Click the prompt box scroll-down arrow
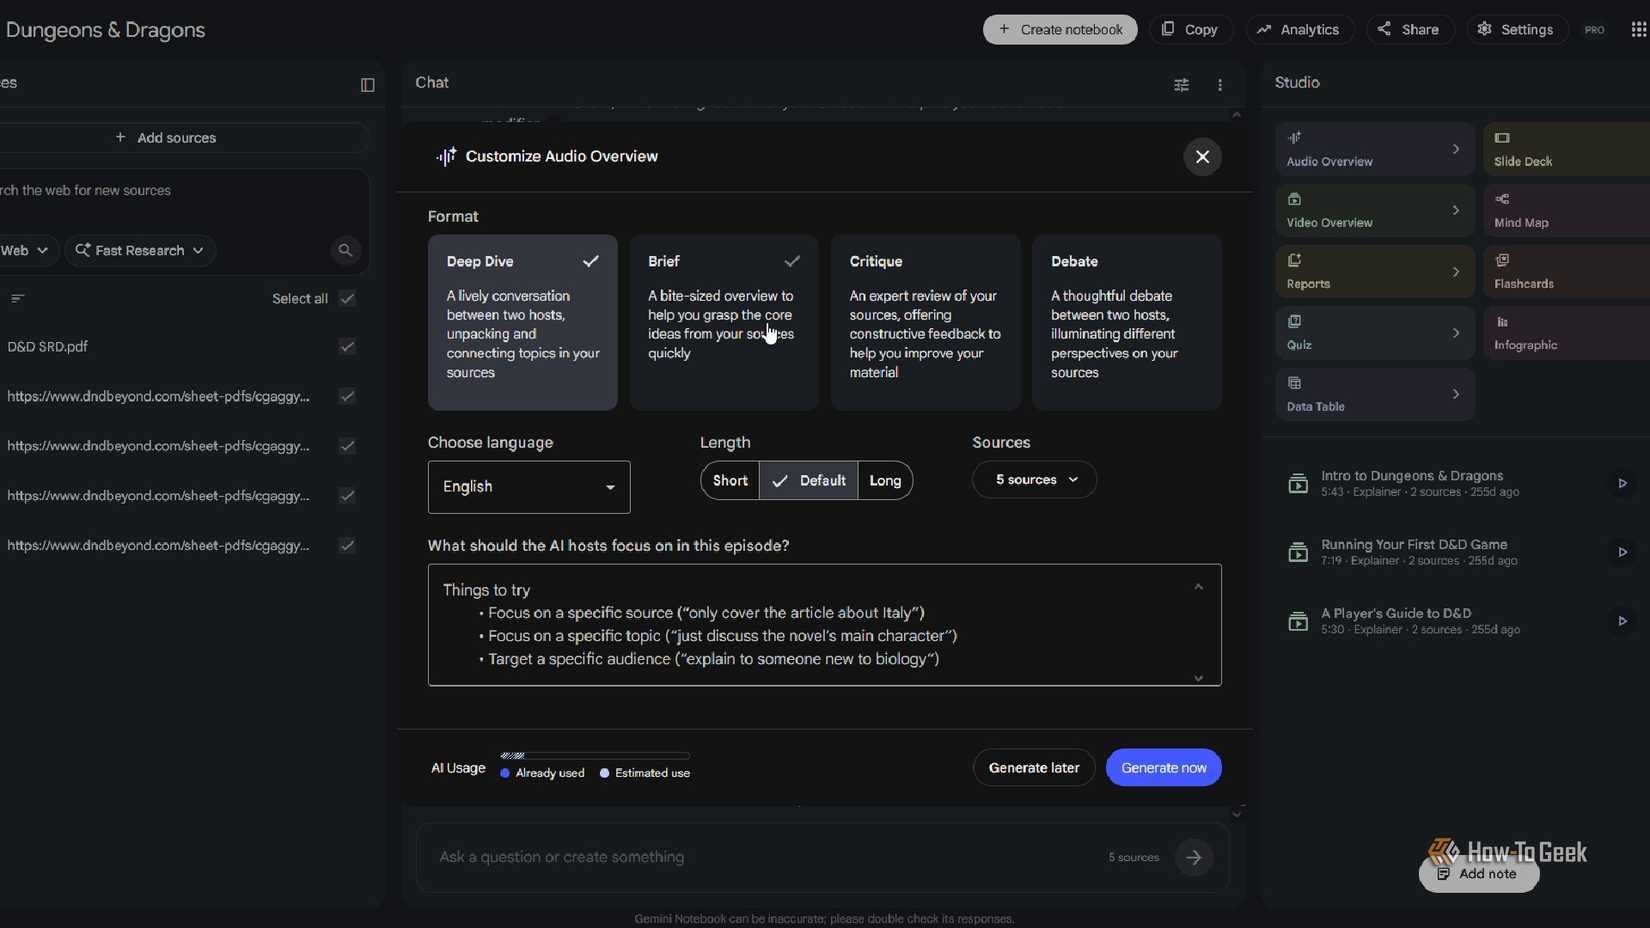The height and width of the screenshot is (928, 1650). (x=1198, y=678)
